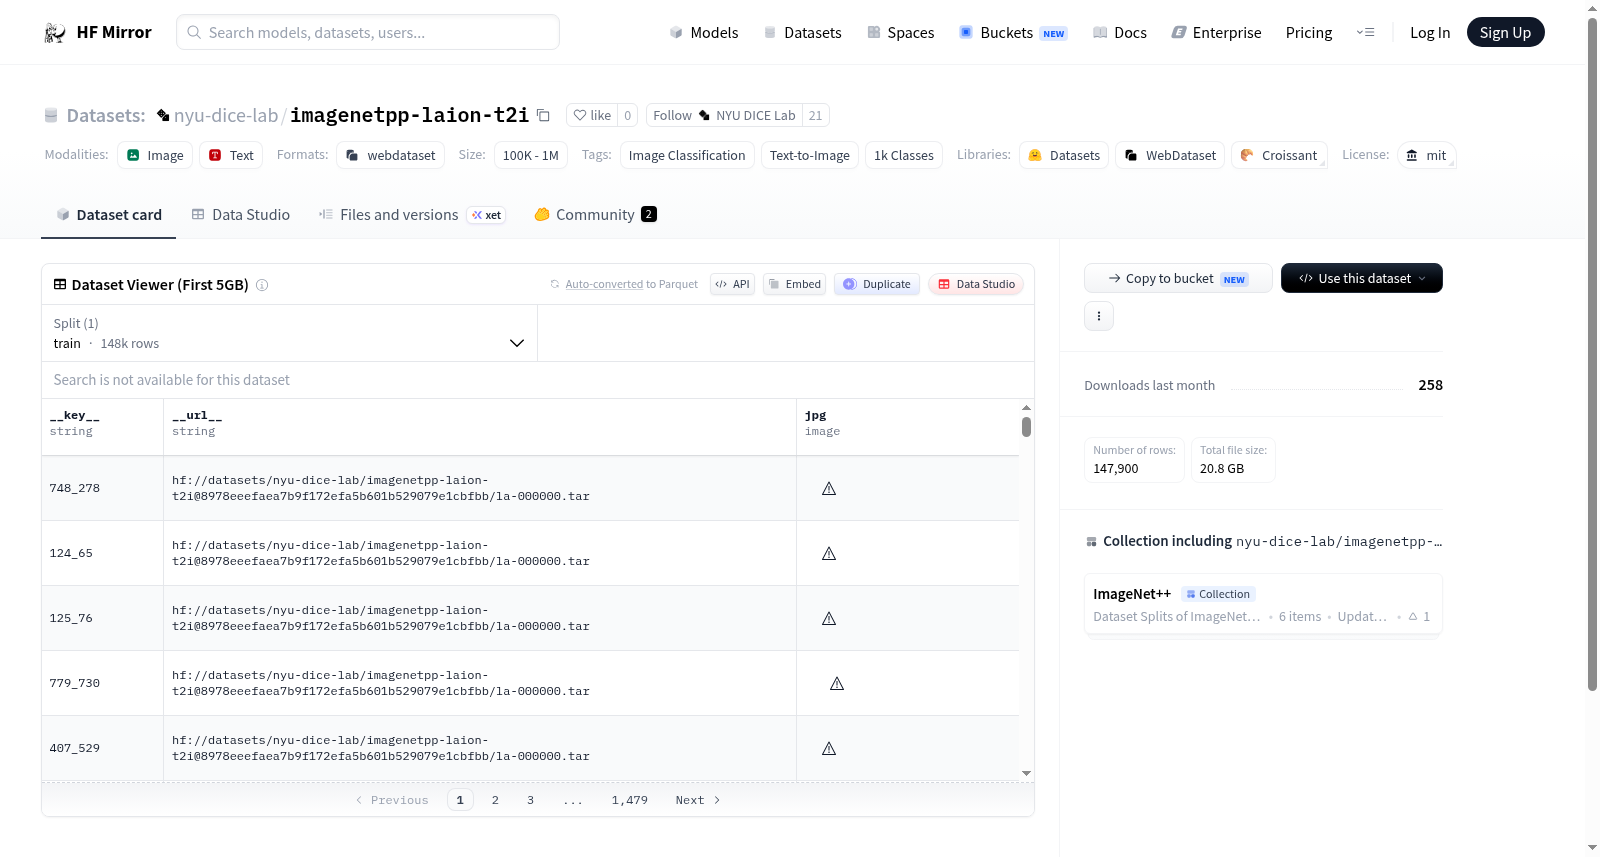1600x857 pixels.
Task: Switch to the Dataset card tab
Action: tap(109, 215)
